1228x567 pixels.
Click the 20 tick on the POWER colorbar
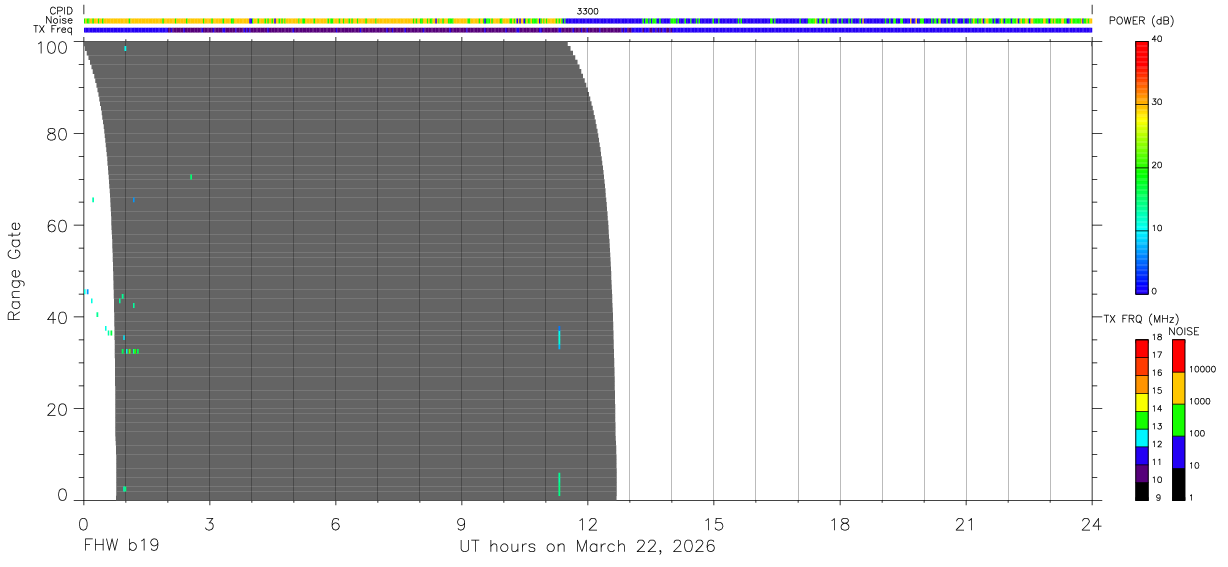pos(1158,165)
